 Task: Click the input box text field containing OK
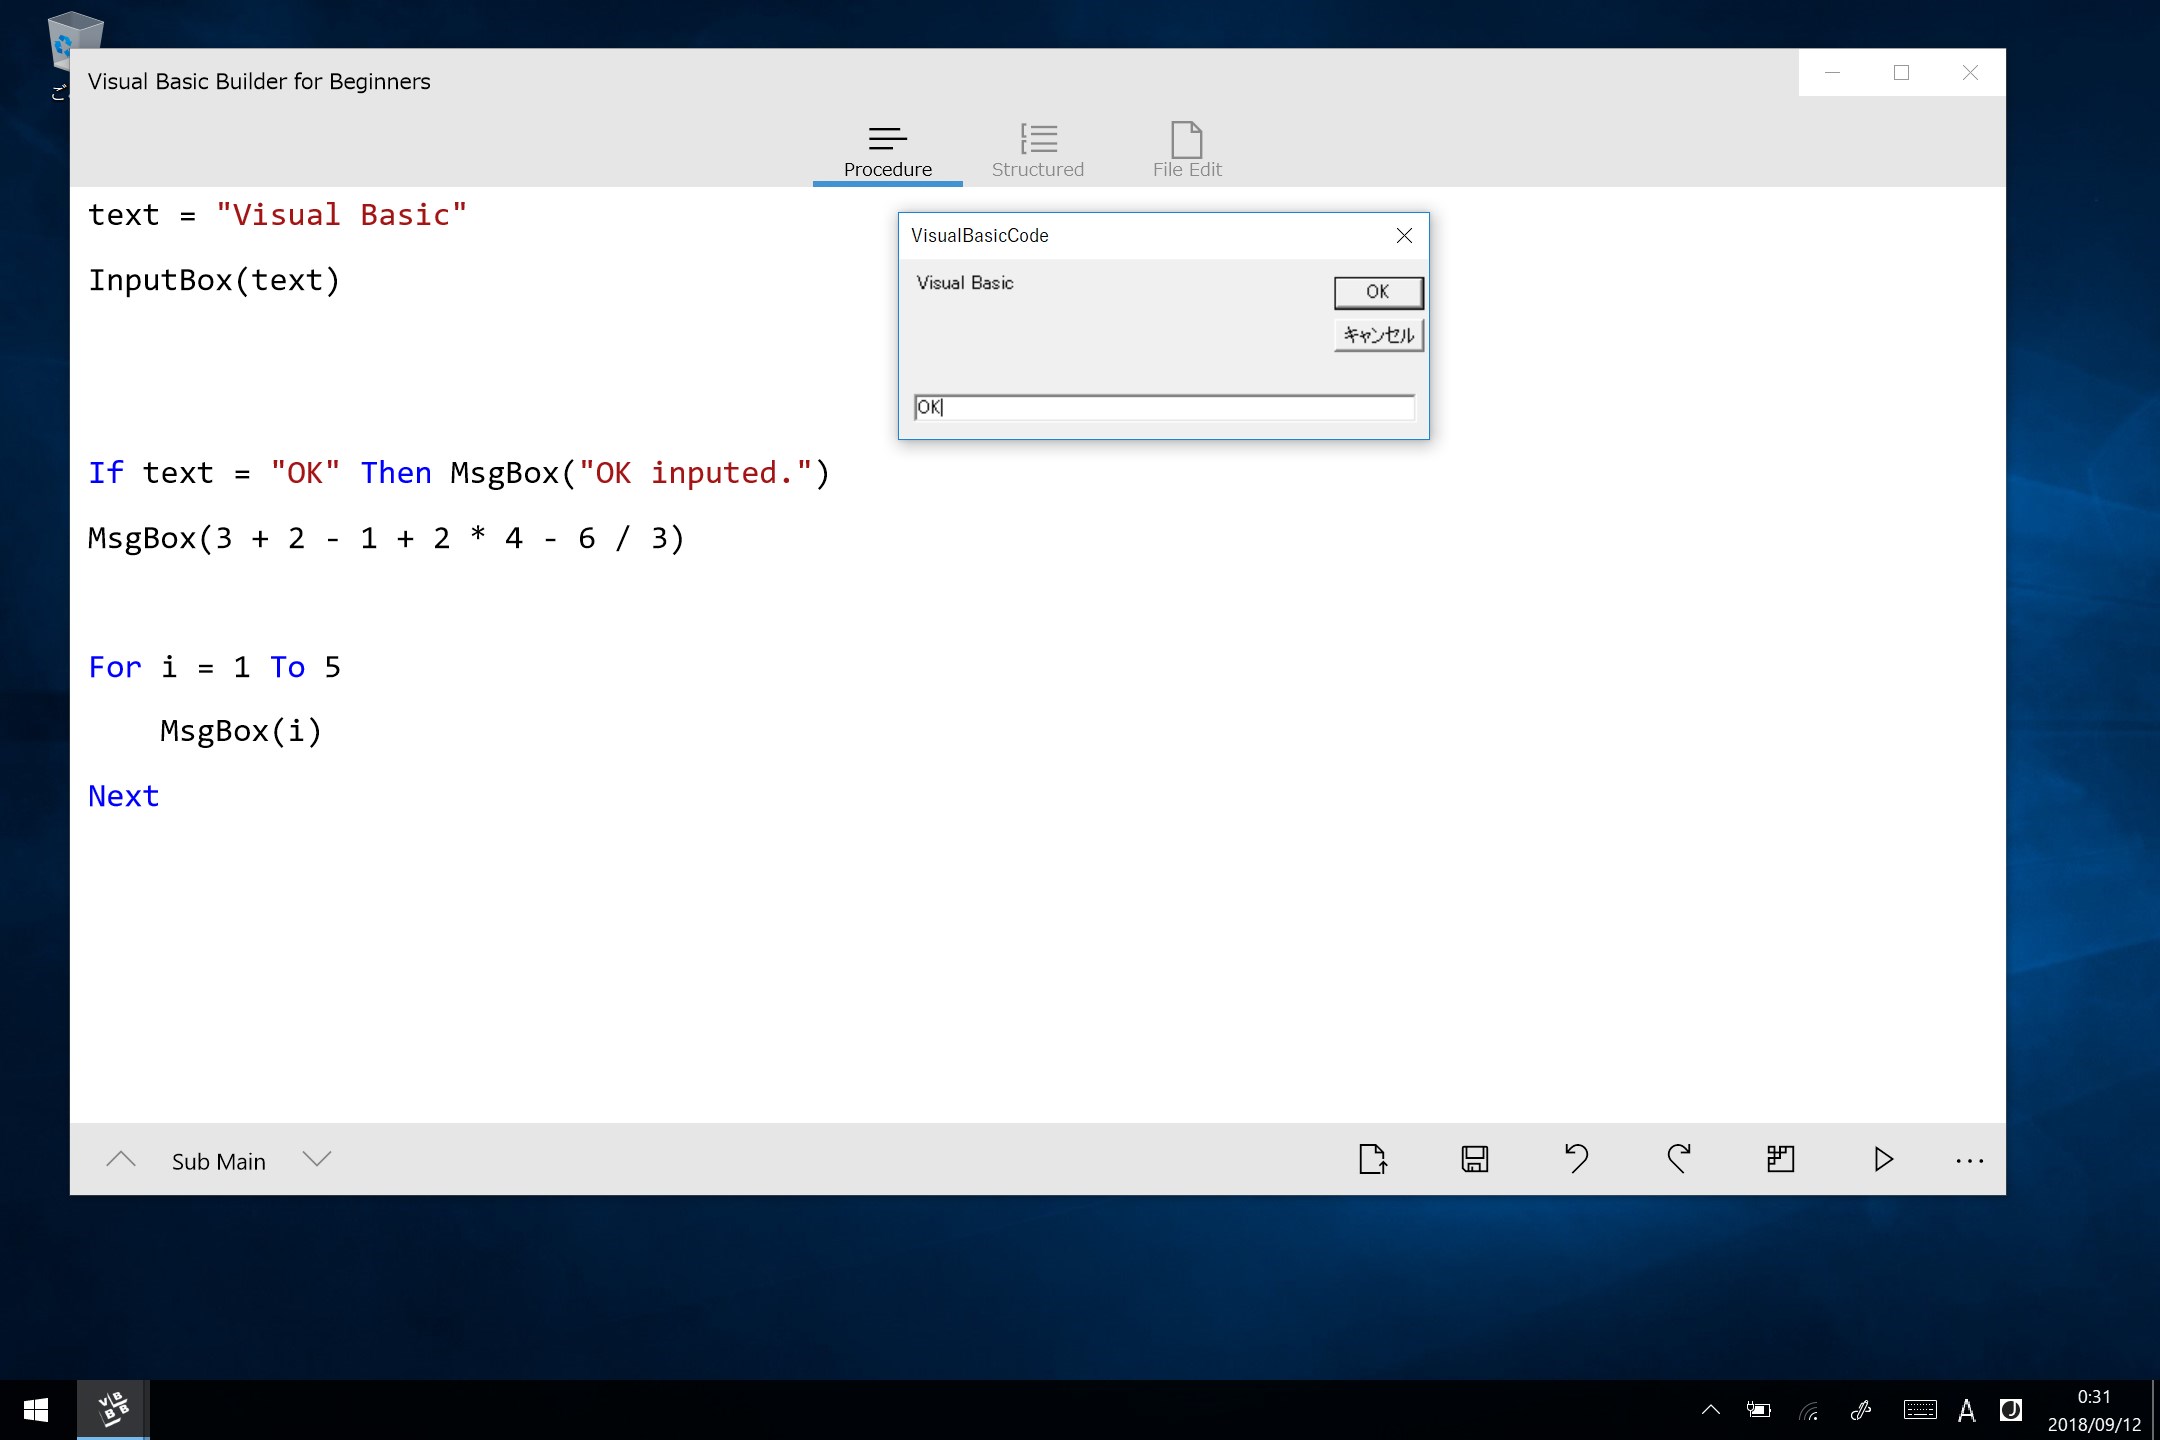tap(1163, 407)
